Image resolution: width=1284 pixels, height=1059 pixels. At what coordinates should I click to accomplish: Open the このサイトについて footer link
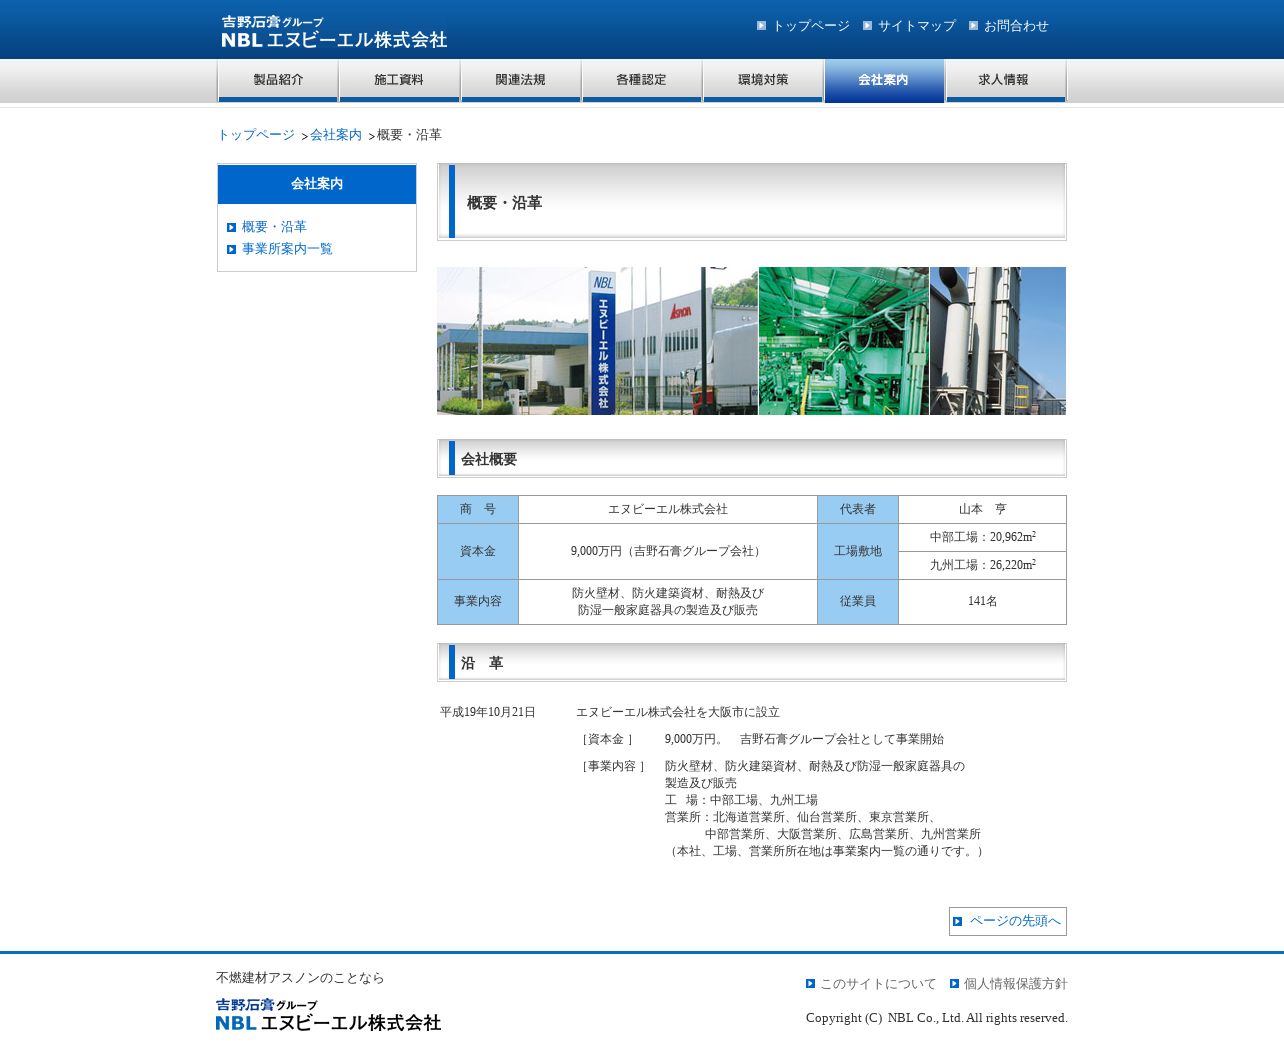(878, 984)
